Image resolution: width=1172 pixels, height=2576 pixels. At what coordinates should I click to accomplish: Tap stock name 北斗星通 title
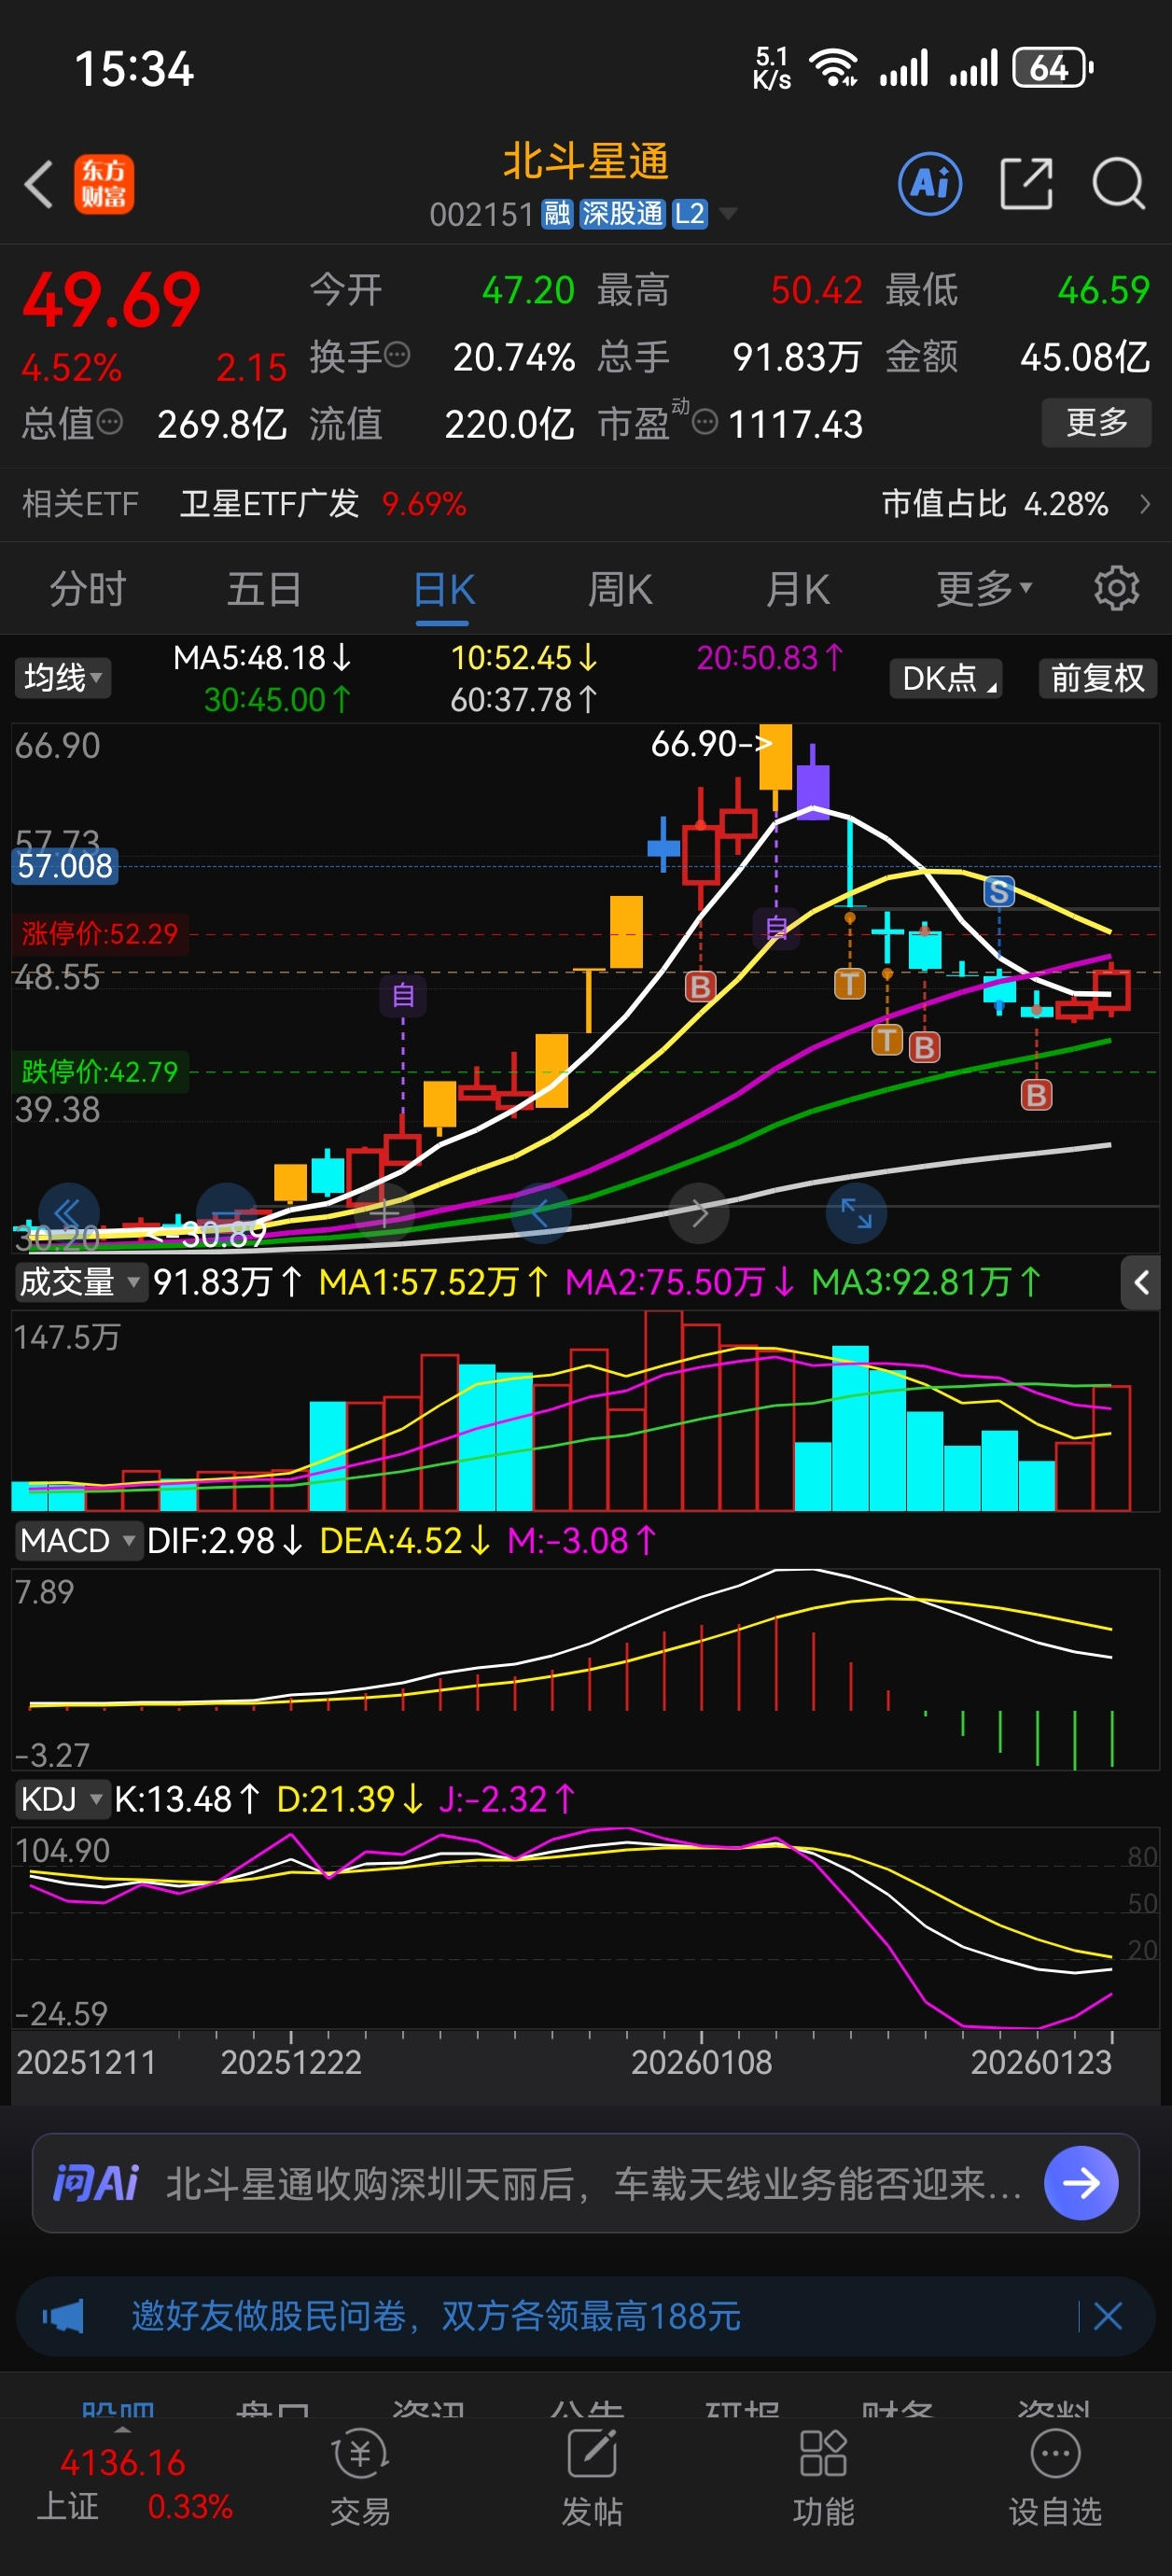[x=586, y=161]
